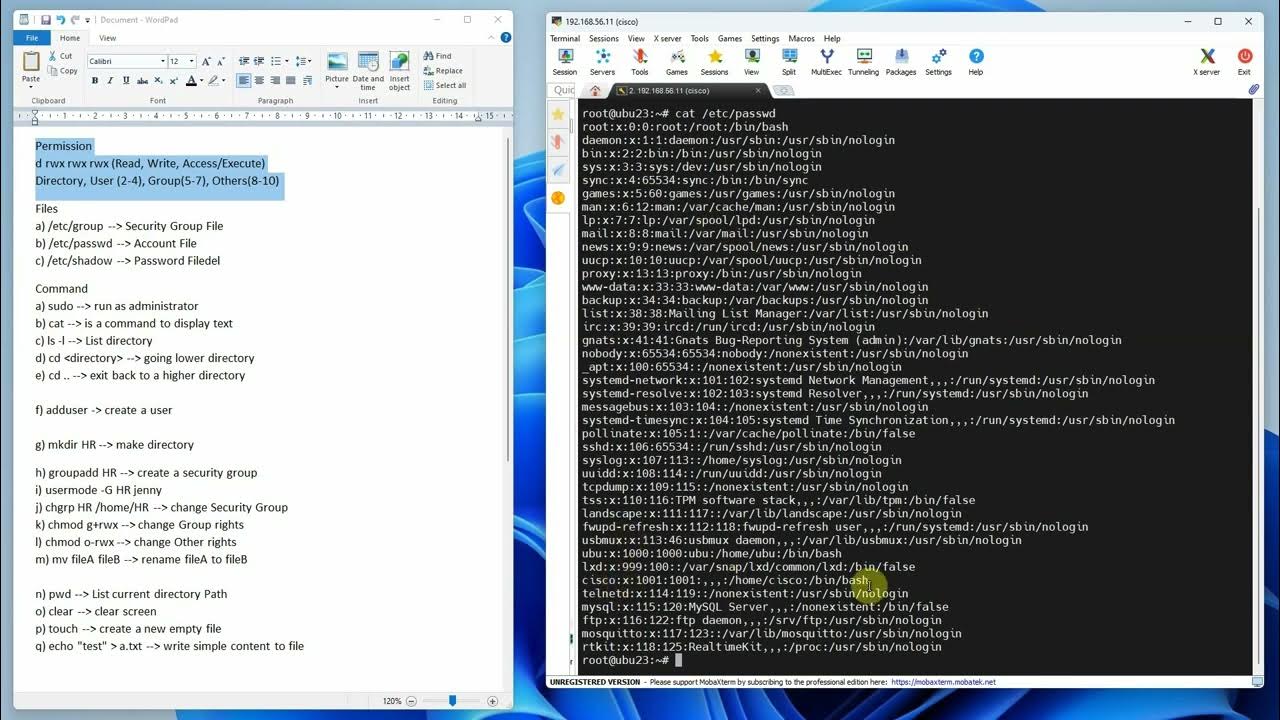This screenshot has width=1280, height=720.
Task: Click Replace in the Editing group
Action: pos(442,71)
